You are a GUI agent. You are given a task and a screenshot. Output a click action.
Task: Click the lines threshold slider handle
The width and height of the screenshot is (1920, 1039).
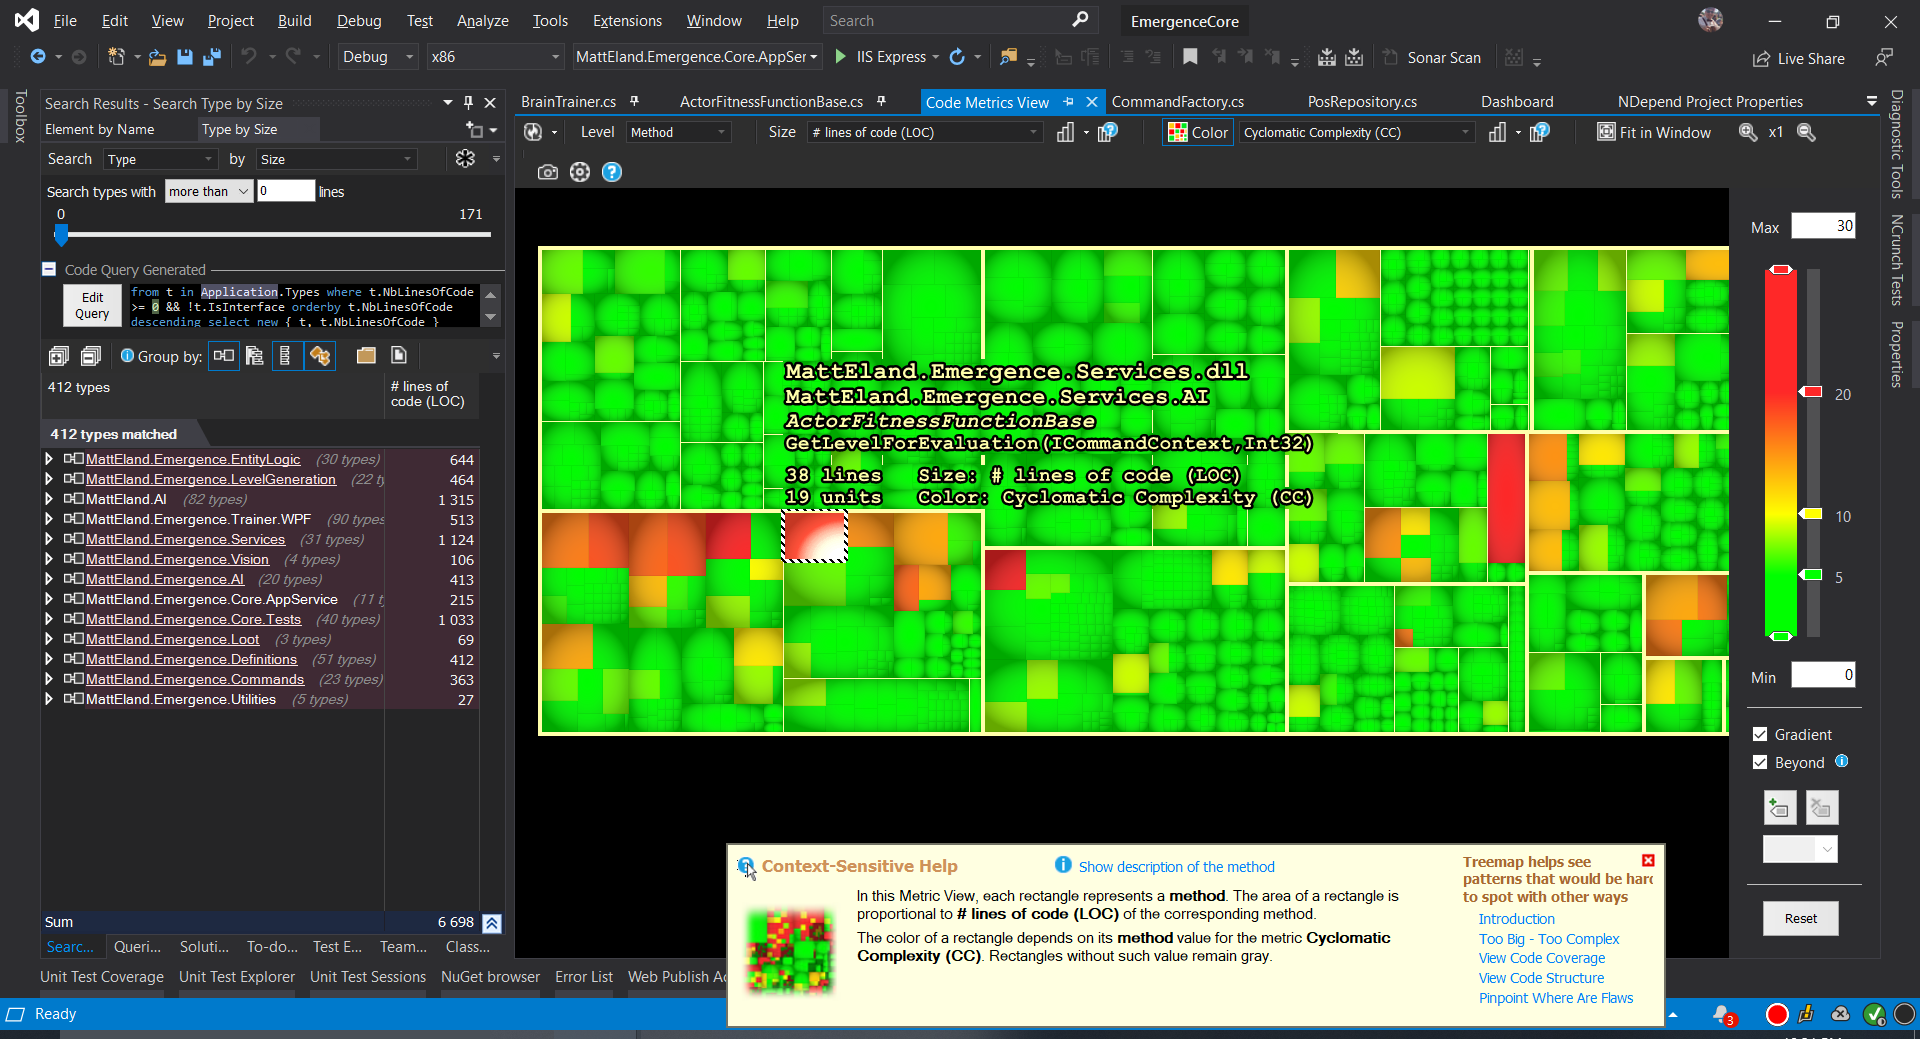pos(62,236)
